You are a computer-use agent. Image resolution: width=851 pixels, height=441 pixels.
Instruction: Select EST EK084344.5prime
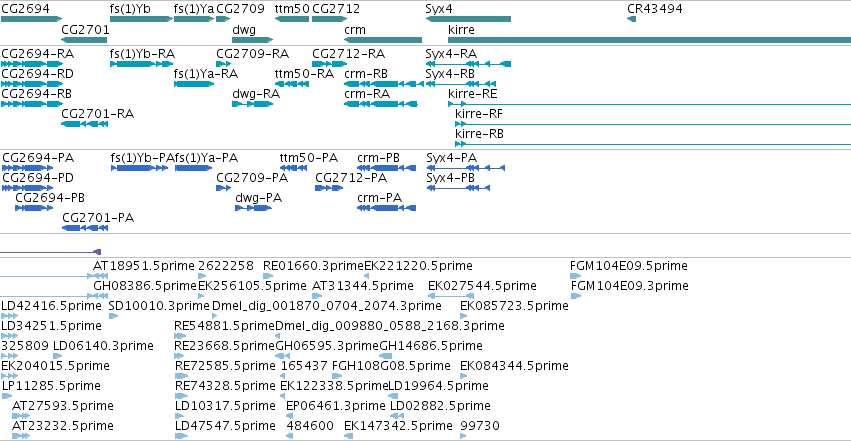514,366
